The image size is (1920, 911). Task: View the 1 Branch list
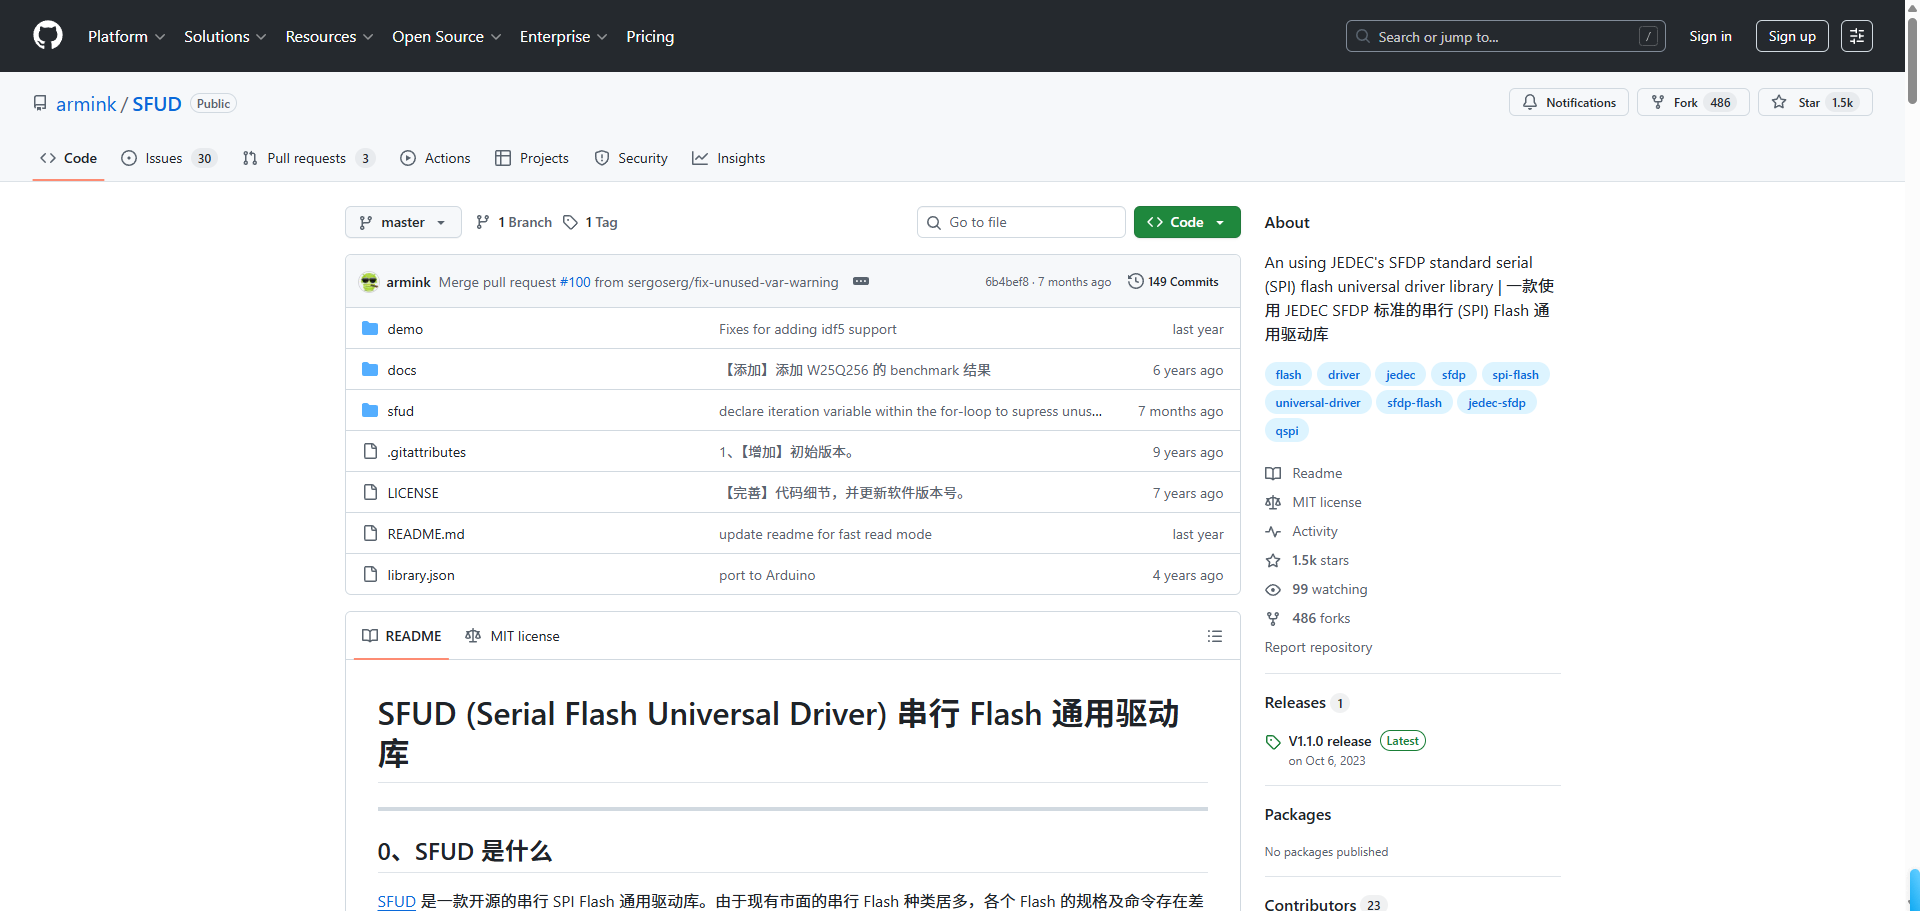pos(514,222)
